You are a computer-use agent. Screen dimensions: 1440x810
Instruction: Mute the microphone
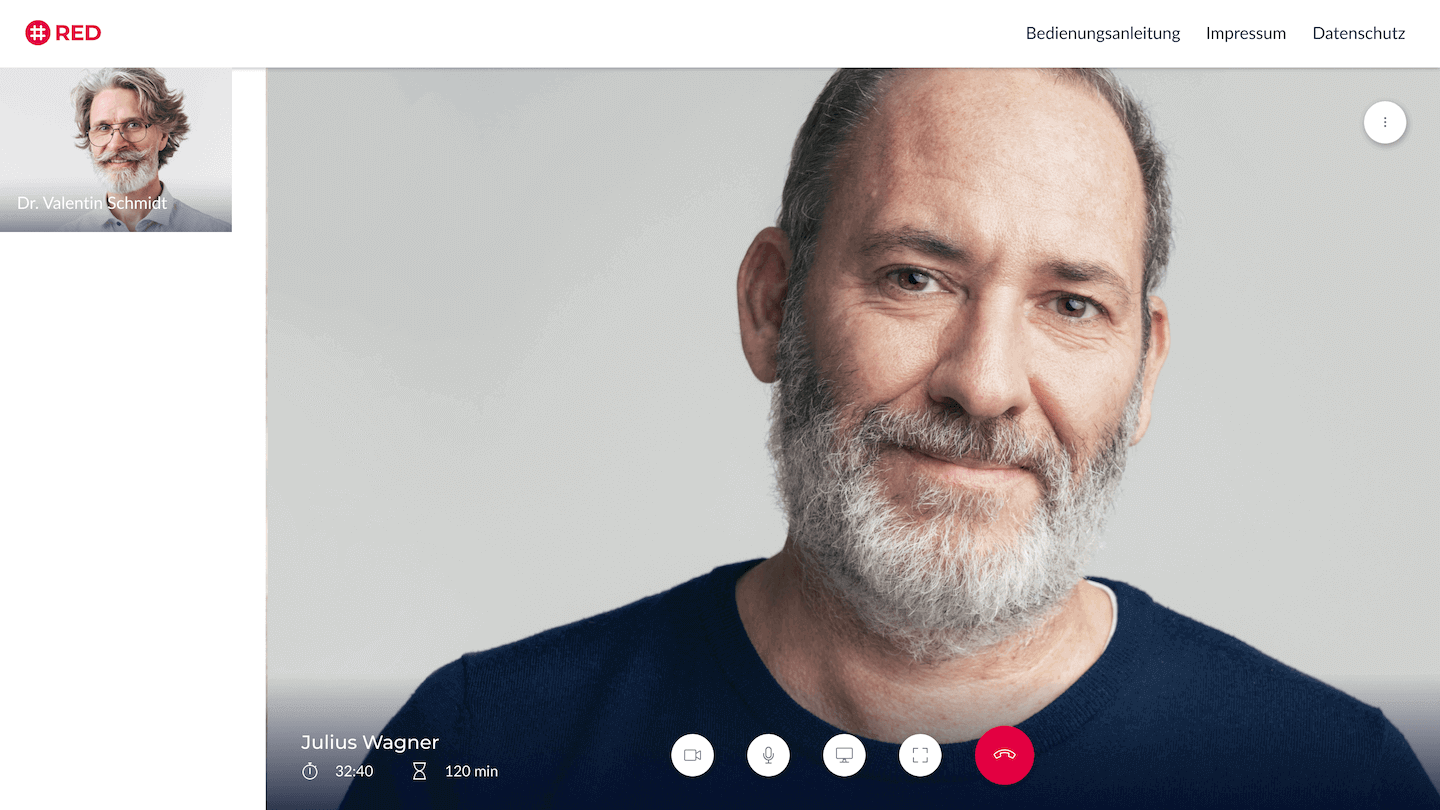coord(768,755)
